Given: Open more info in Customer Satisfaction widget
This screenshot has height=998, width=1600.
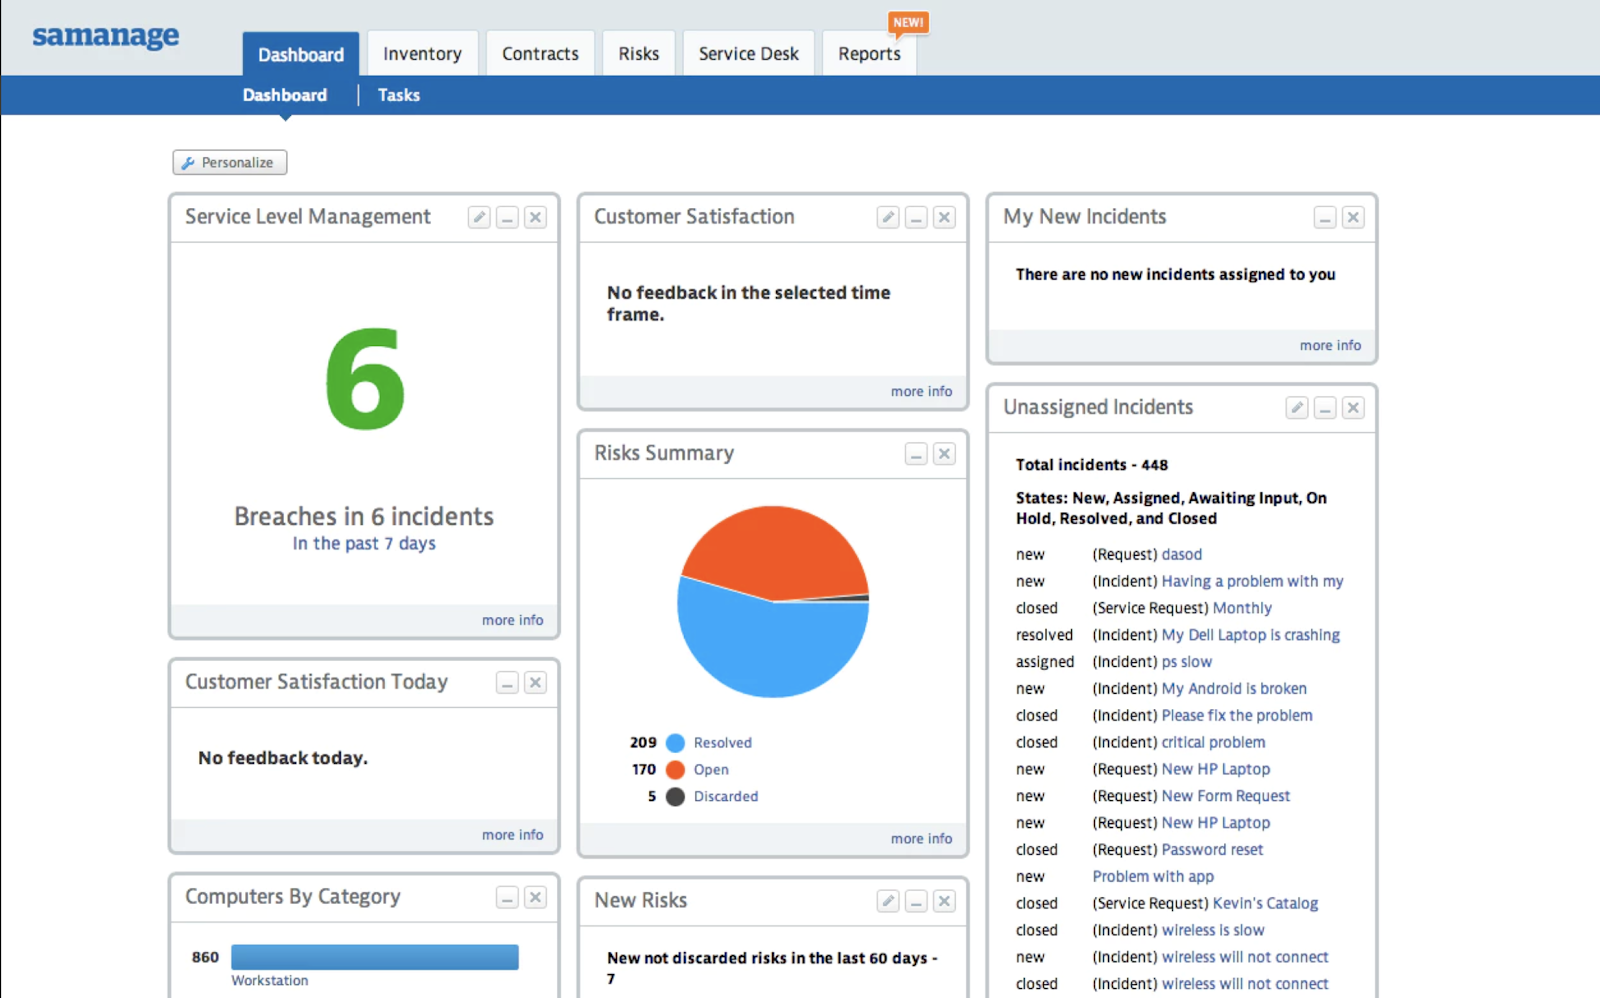Looking at the screenshot, I should click(x=922, y=391).
